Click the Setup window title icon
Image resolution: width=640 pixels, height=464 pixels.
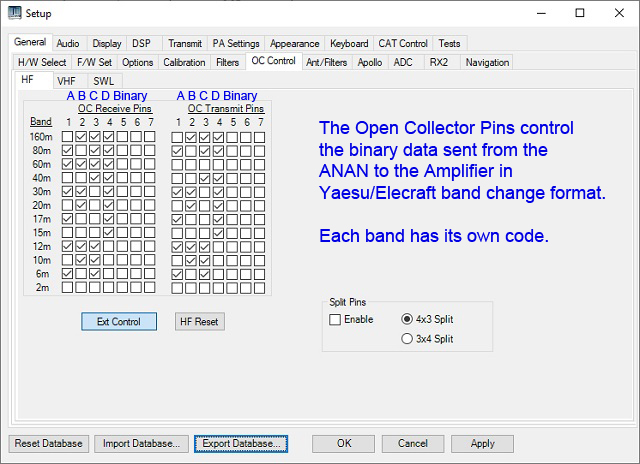pos(15,13)
